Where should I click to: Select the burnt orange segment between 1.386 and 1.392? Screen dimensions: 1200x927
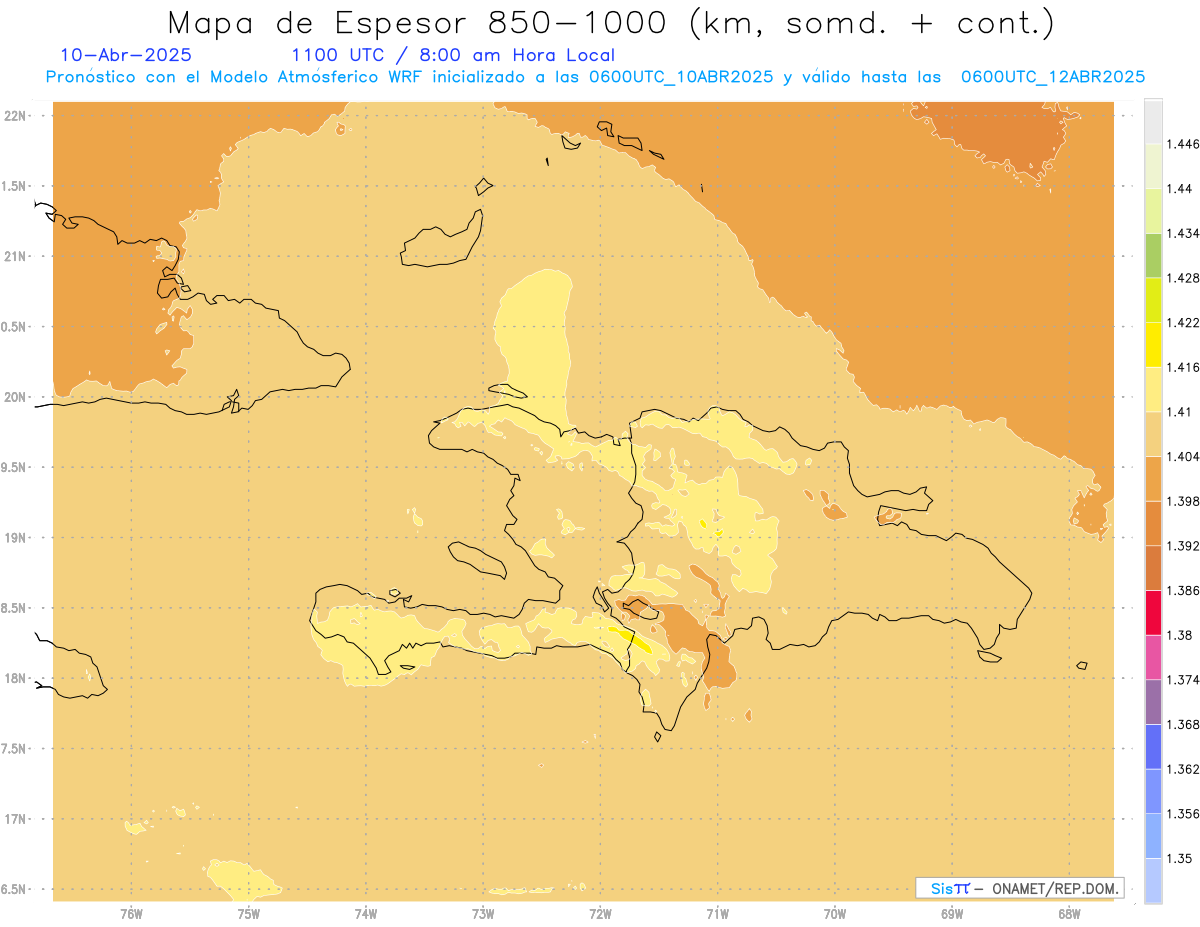coord(1153,567)
